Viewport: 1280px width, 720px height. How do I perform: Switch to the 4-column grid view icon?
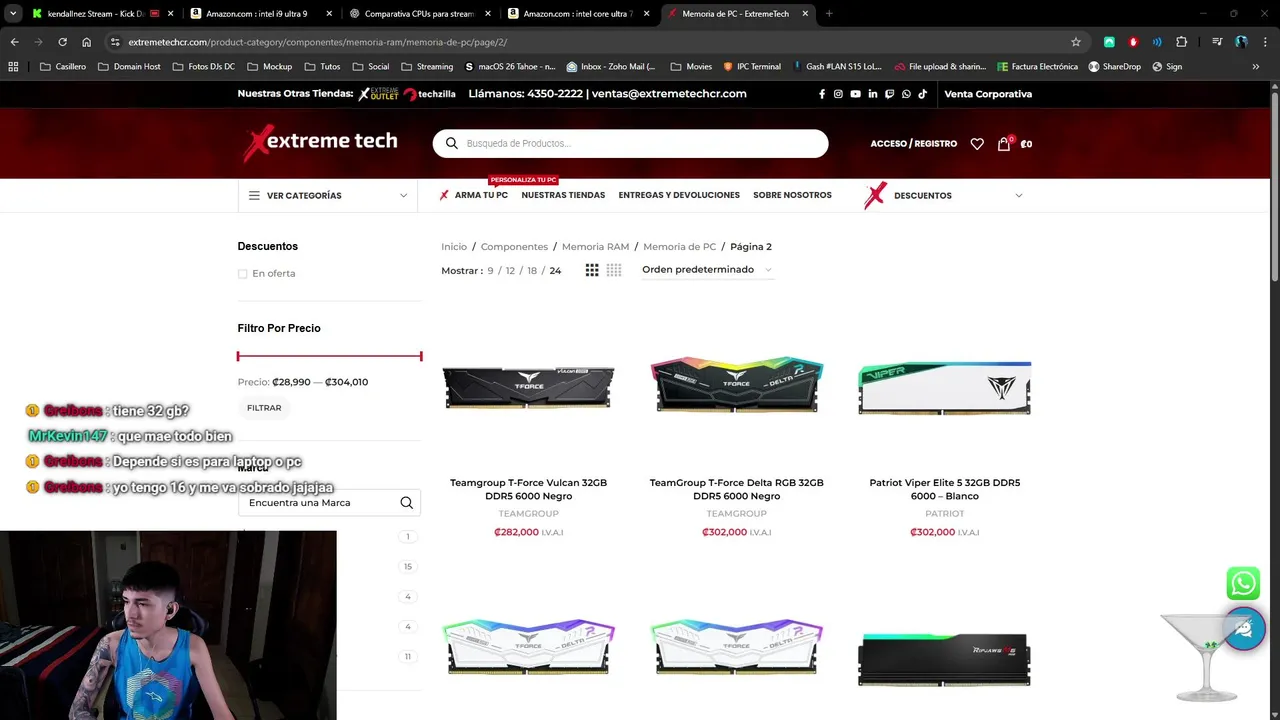(614, 270)
